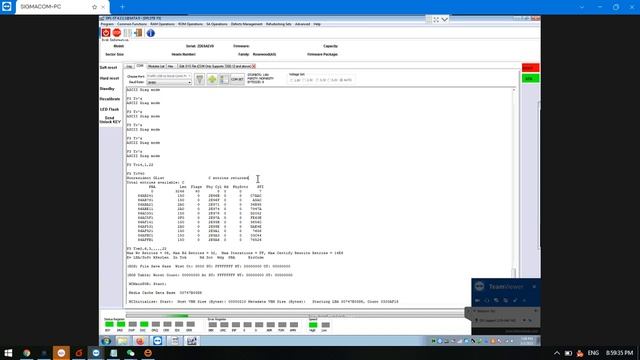Show hidden system tray icons
The width and height of the screenshot is (640, 360).
click(557, 353)
